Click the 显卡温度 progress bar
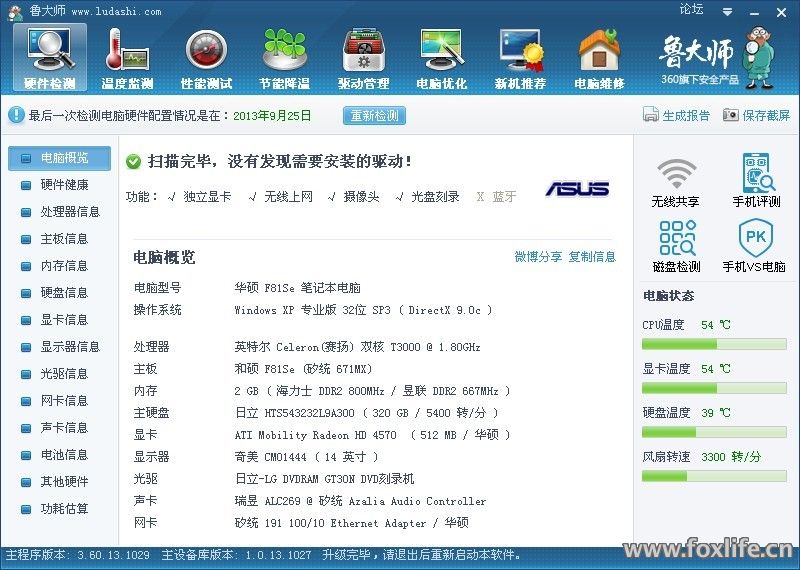The image size is (800, 570). (x=714, y=388)
